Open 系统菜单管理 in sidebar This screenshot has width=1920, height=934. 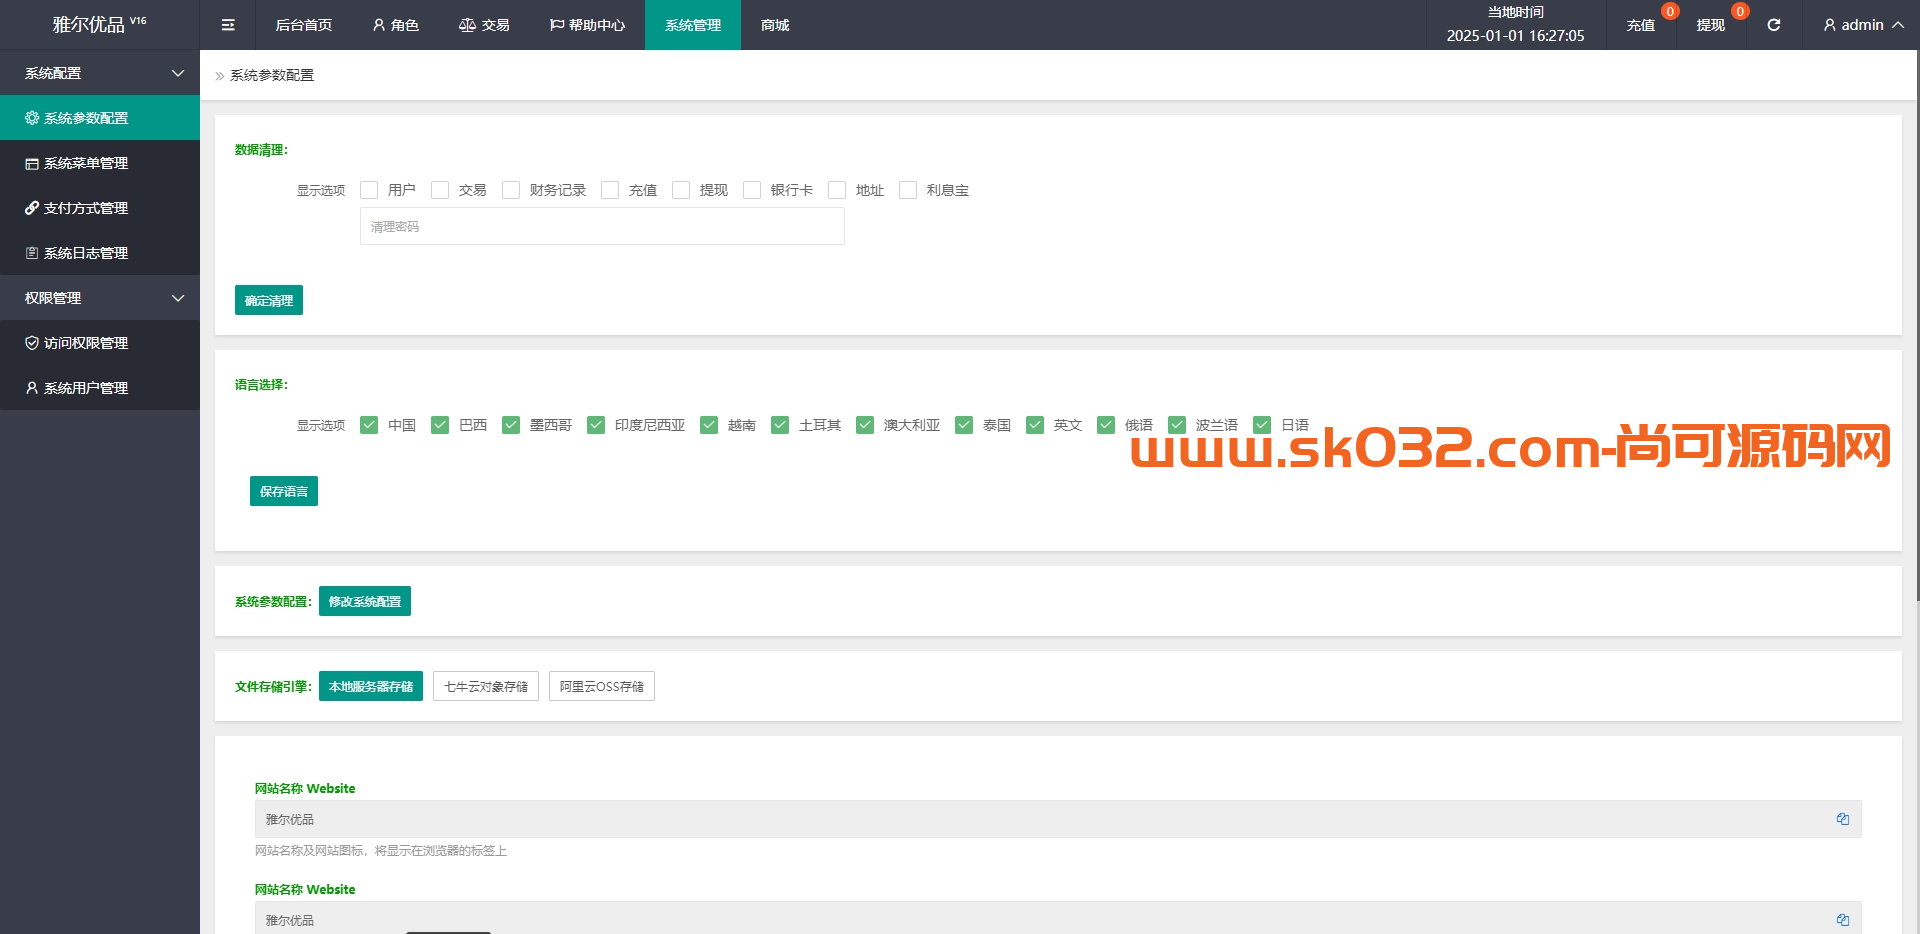pyautogui.click(x=100, y=163)
